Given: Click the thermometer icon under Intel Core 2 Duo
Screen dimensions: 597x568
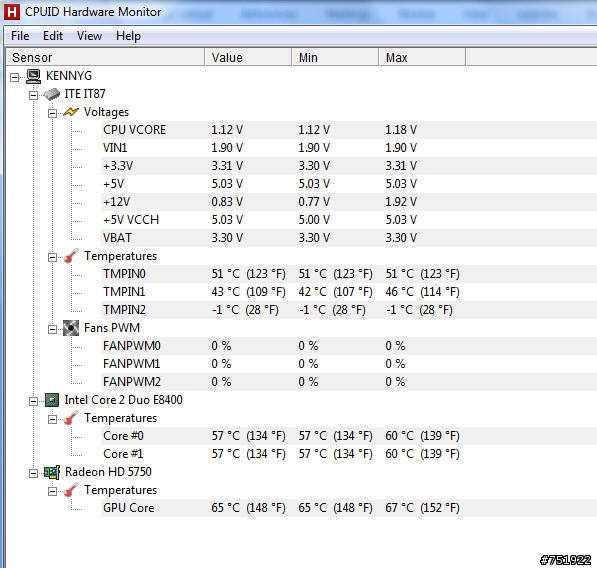Looking at the screenshot, I should (x=71, y=418).
